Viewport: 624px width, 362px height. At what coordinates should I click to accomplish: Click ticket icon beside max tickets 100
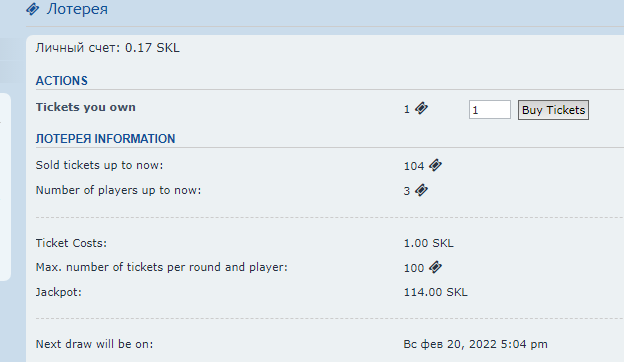[435, 267]
